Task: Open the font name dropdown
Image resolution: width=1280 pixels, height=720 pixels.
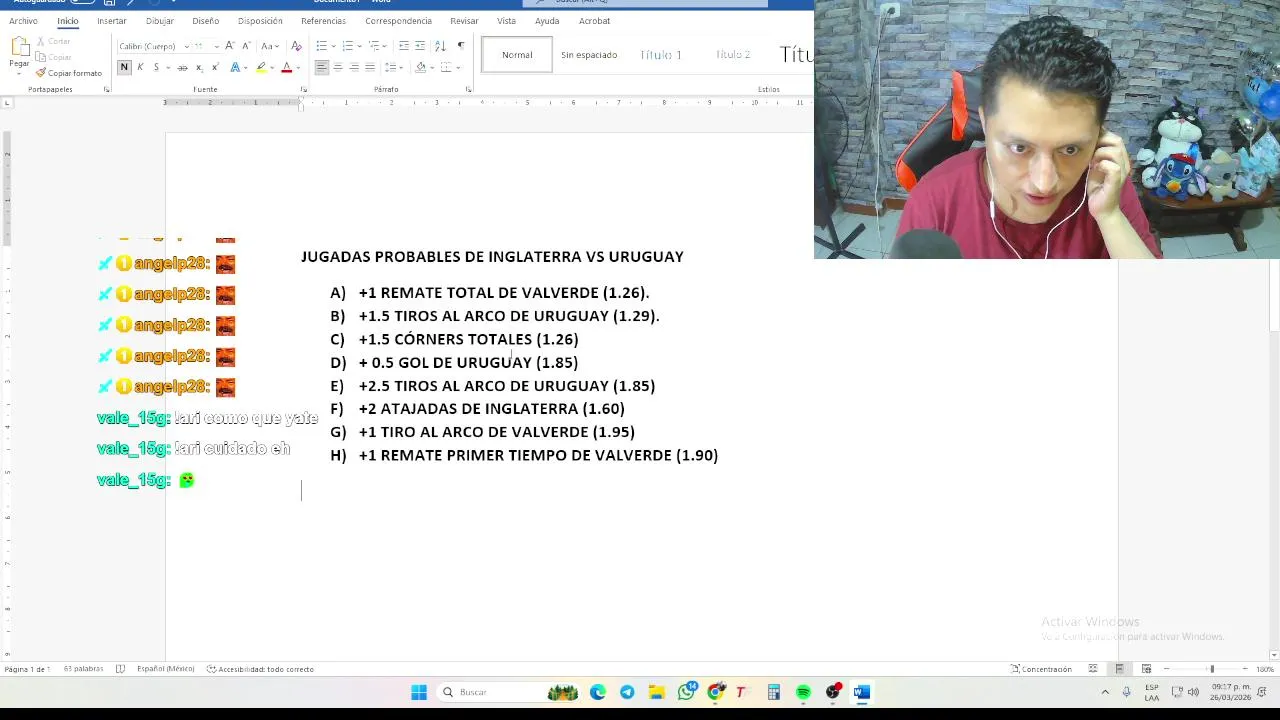Action: tap(186, 46)
